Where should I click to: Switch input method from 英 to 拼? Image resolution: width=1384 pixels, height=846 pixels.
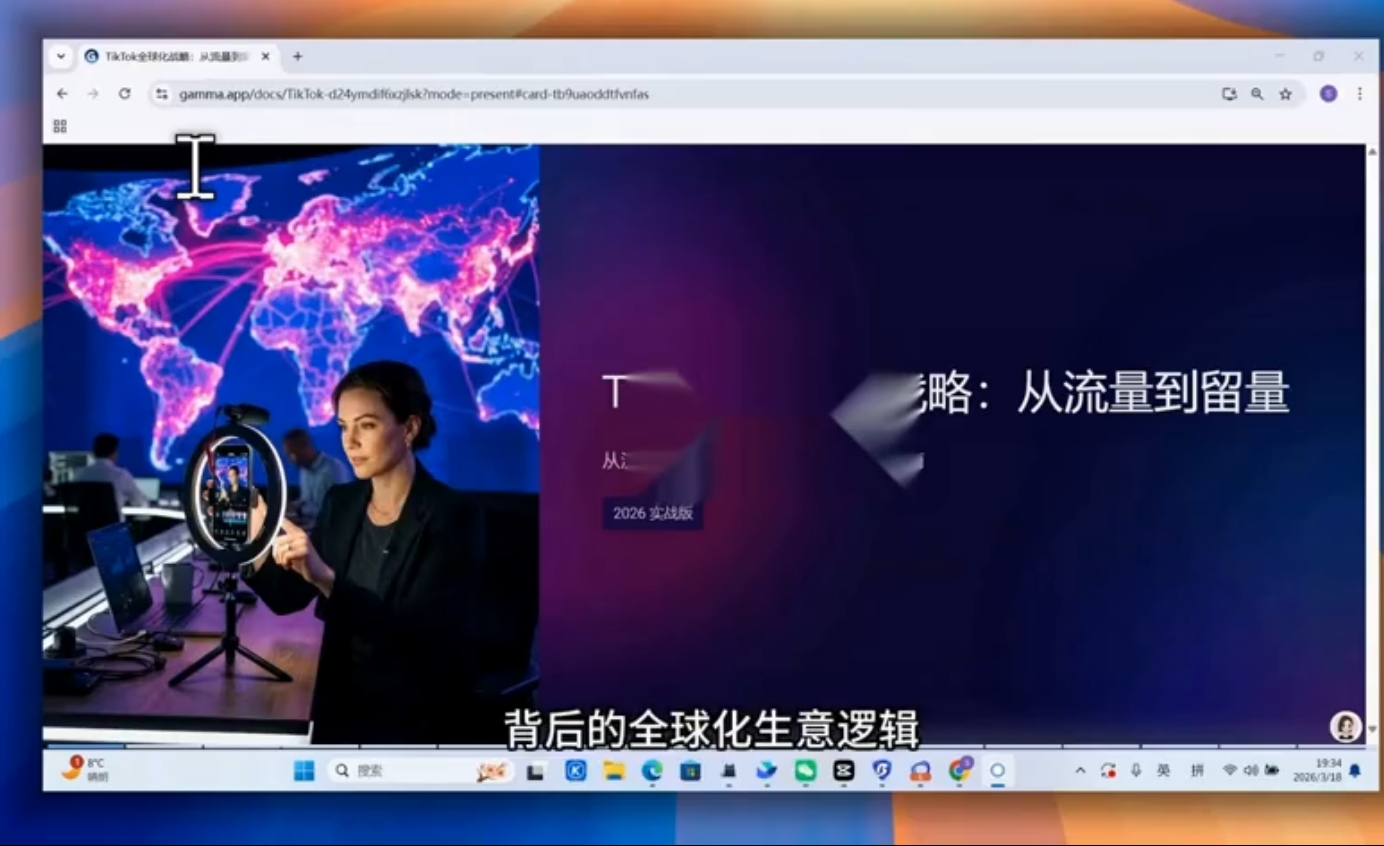[1196, 770]
